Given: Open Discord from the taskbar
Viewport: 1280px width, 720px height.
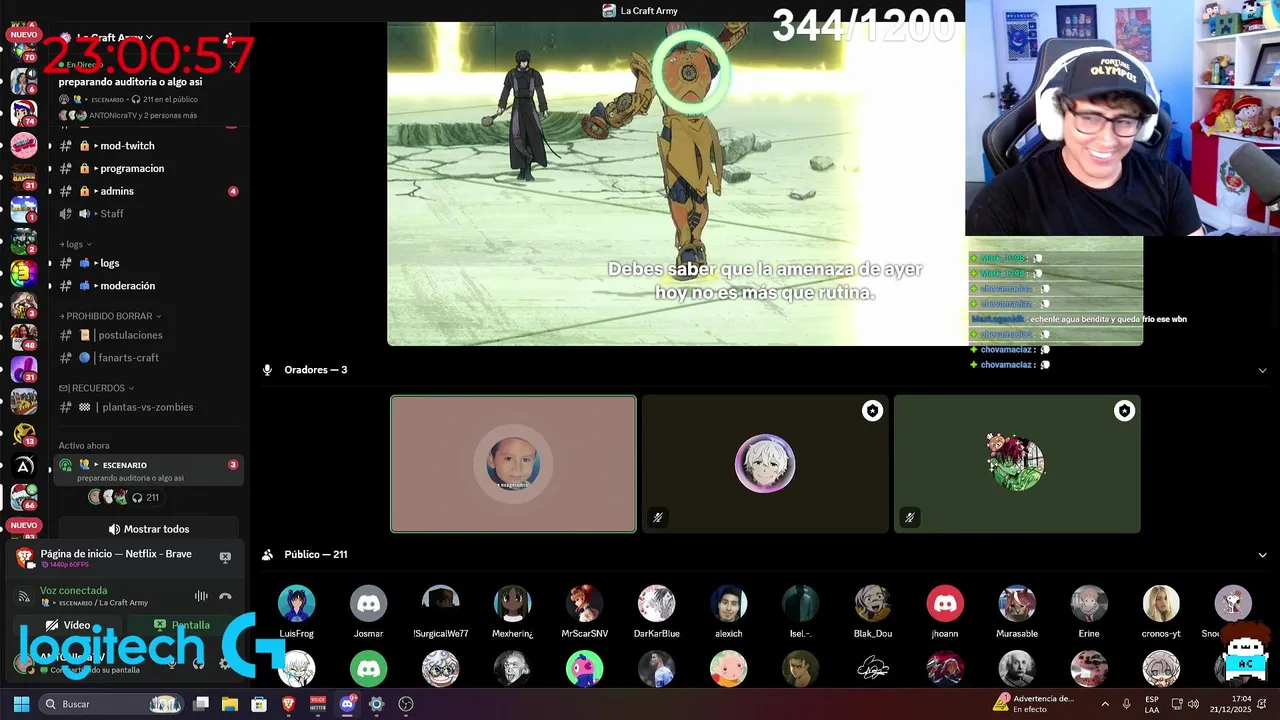Looking at the screenshot, I should click(347, 704).
